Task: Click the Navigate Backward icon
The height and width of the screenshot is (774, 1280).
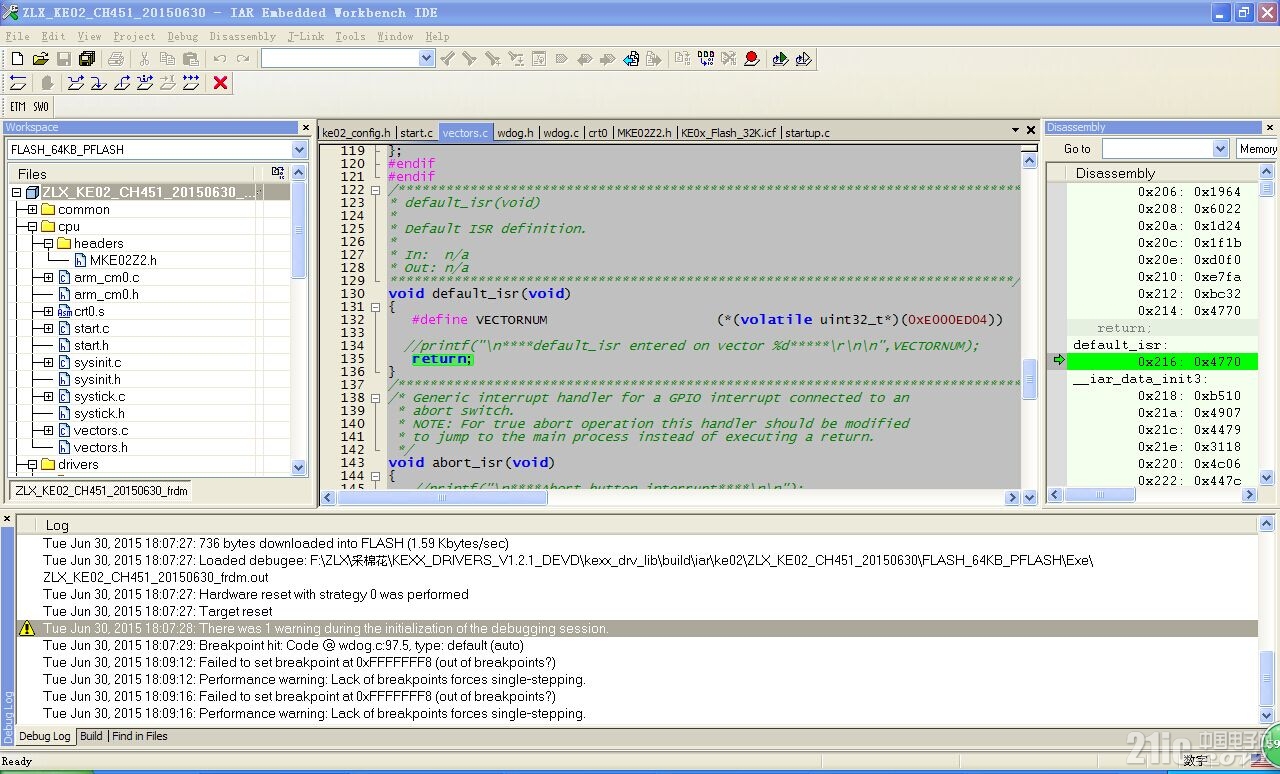Action: tap(631, 59)
